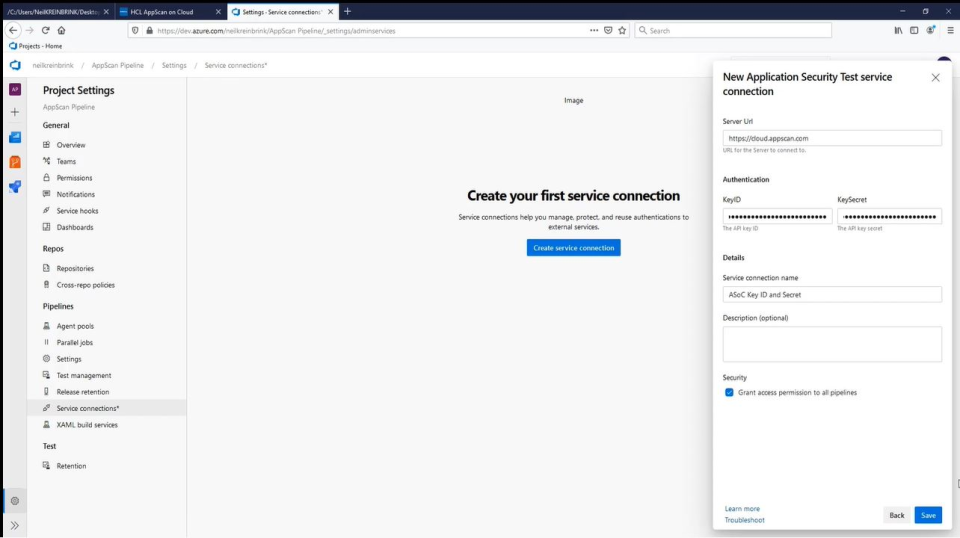Viewport: 960px width, 538px height.
Task: Click the Settings breadcrumb
Action: pos(174,65)
